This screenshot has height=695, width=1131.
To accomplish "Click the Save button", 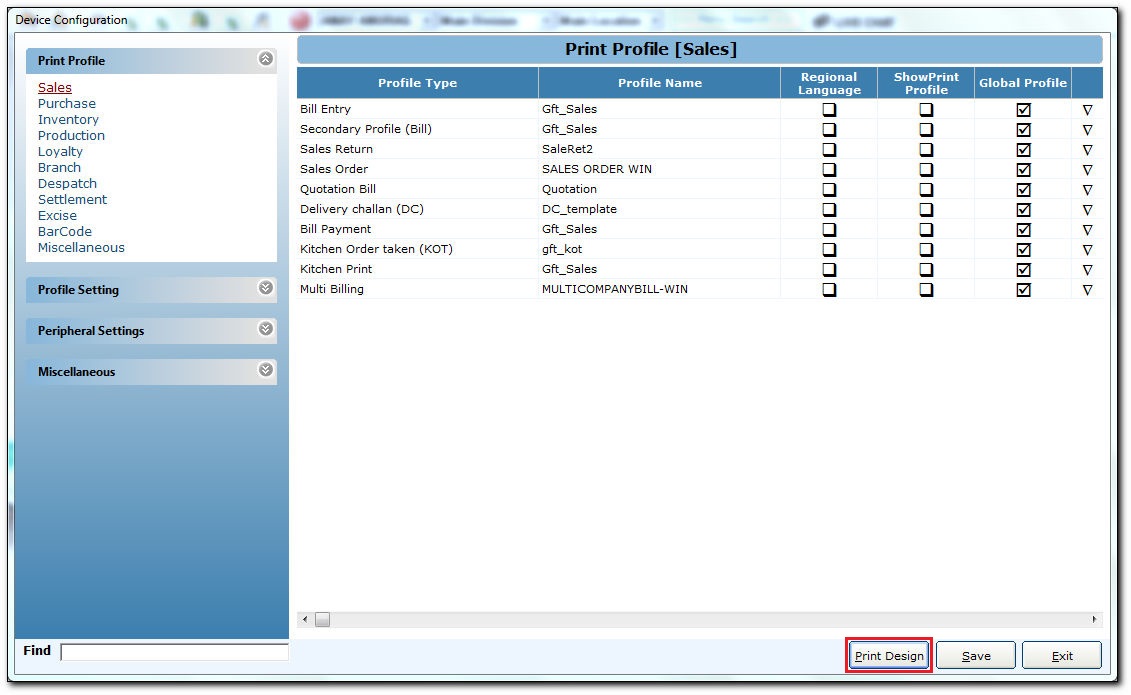I will coord(976,656).
